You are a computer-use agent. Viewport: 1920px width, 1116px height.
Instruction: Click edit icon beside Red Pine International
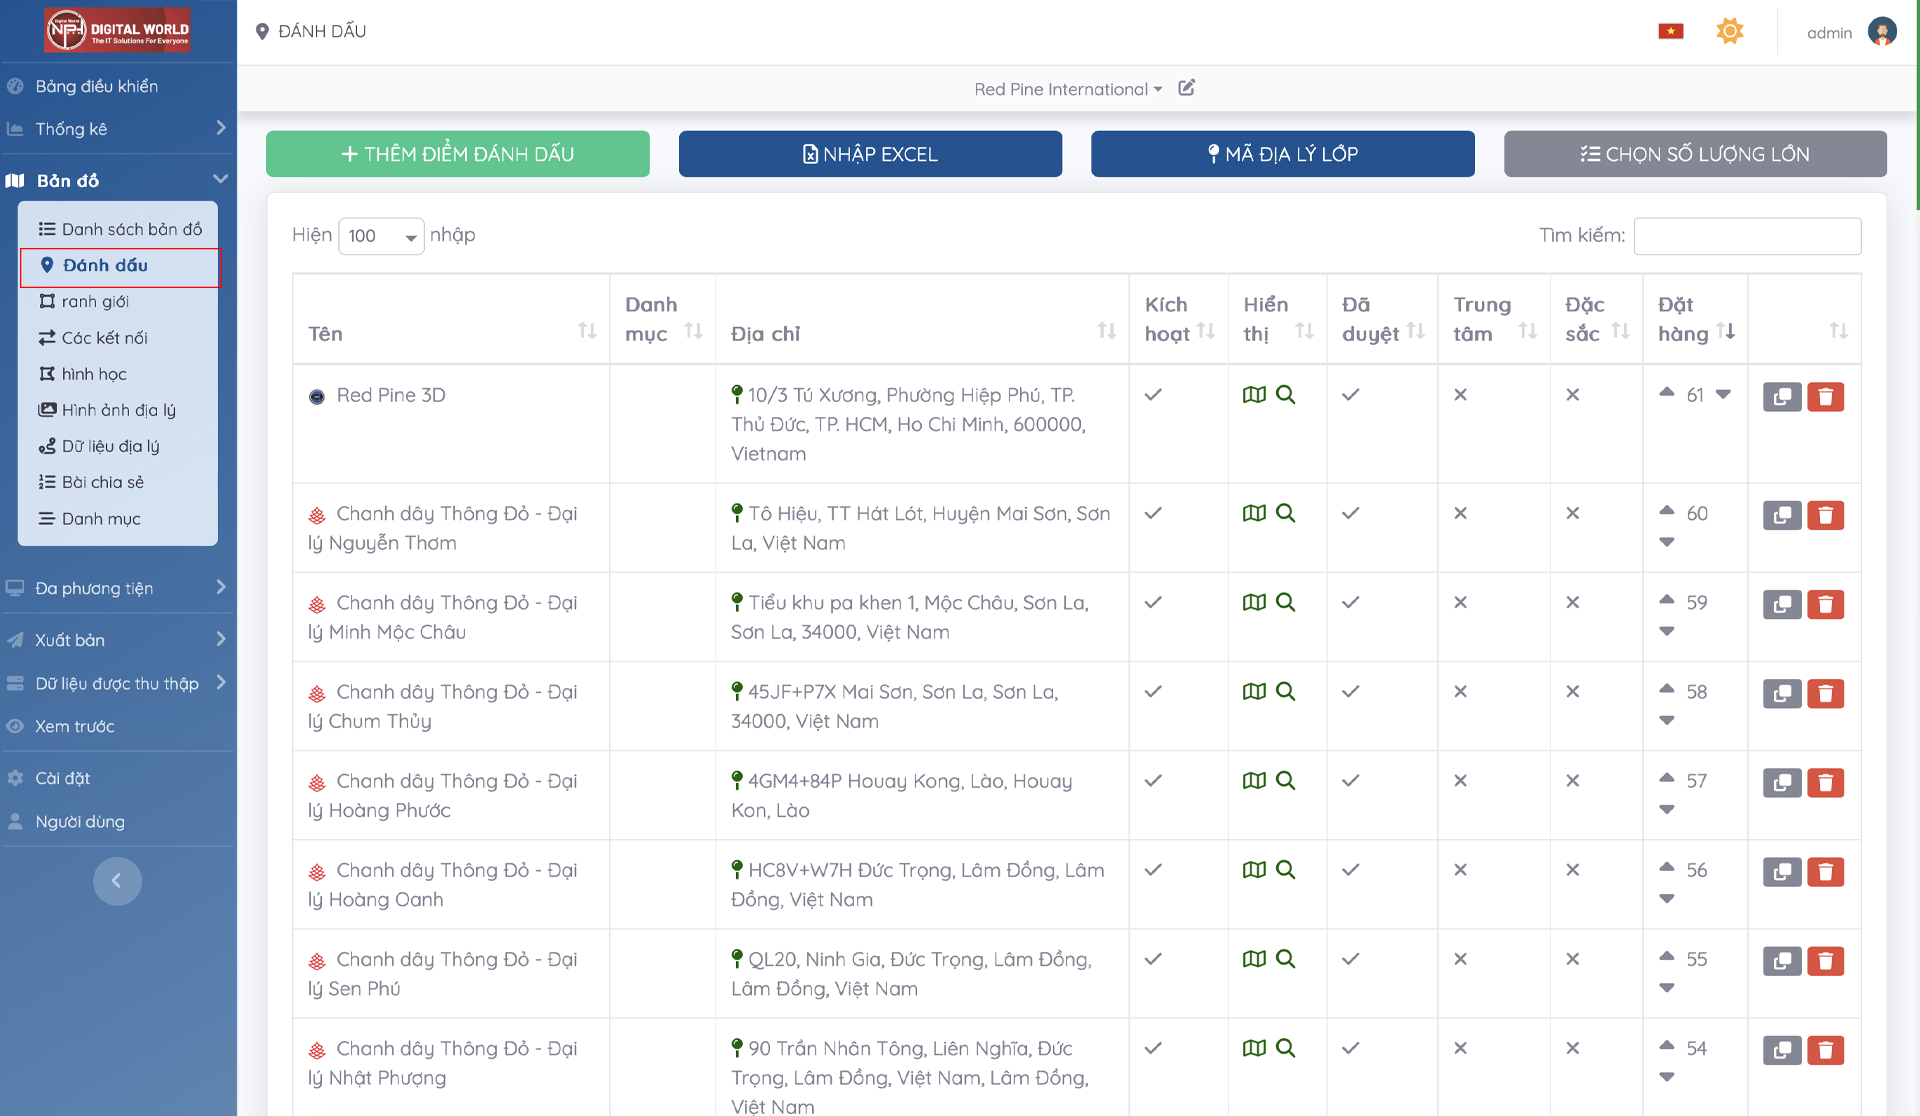[x=1187, y=88]
